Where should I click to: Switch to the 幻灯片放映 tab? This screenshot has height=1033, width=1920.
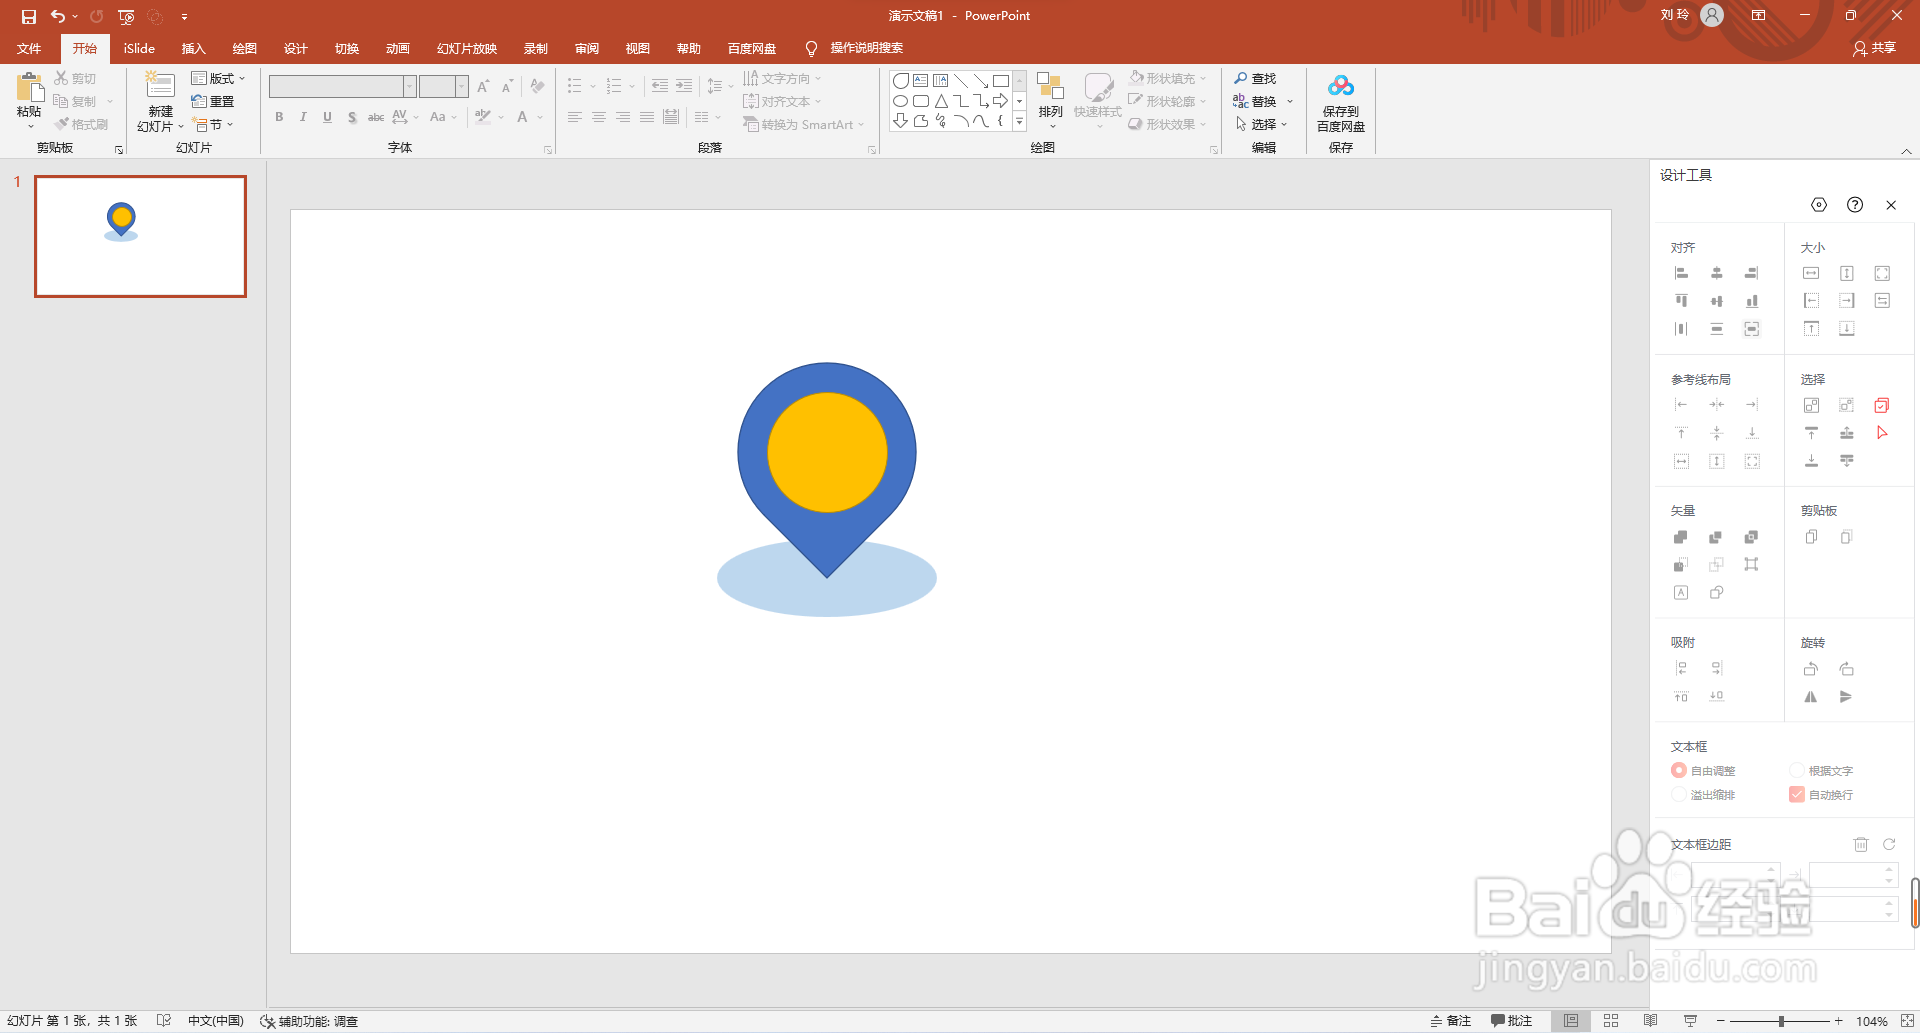tap(466, 48)
